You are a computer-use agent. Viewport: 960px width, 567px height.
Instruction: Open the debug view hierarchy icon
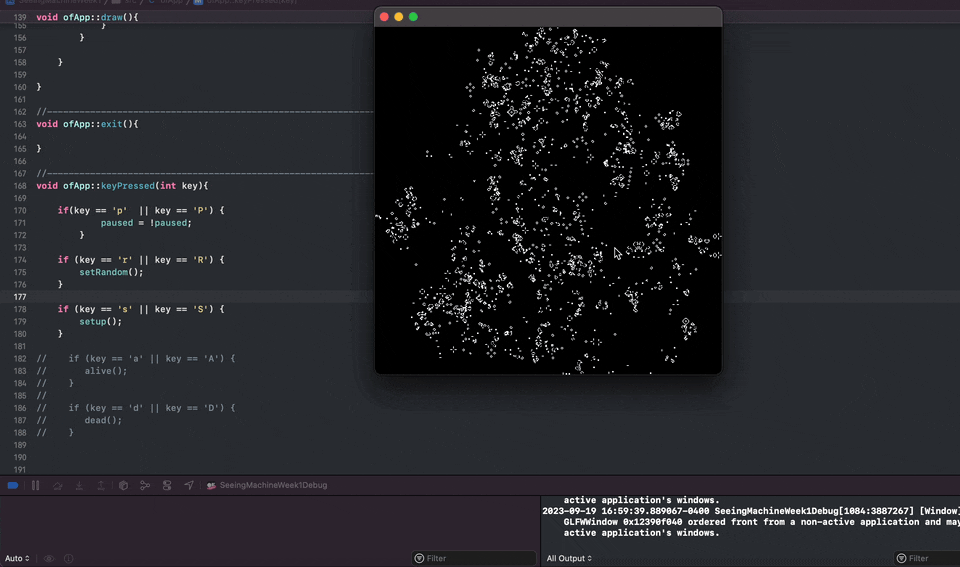click(123, 485)
